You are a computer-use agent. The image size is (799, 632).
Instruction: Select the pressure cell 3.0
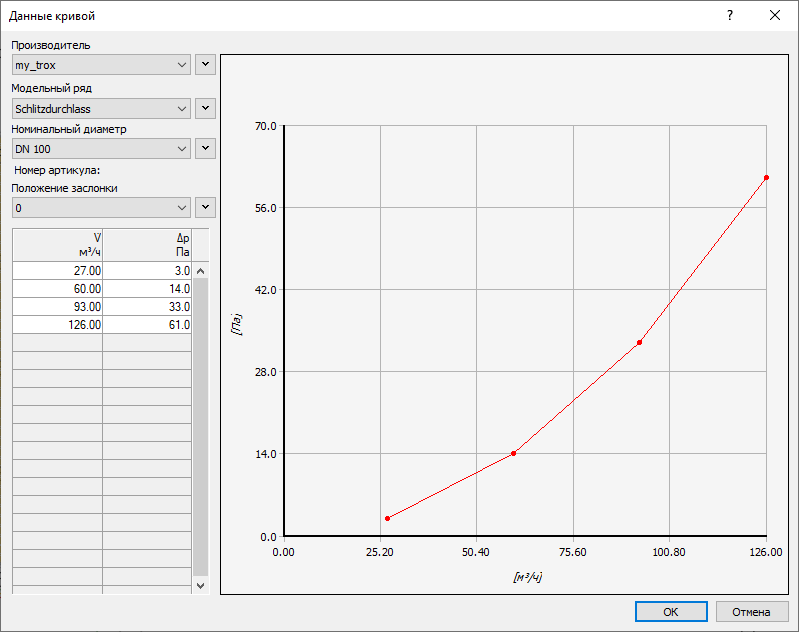(147, 271)
